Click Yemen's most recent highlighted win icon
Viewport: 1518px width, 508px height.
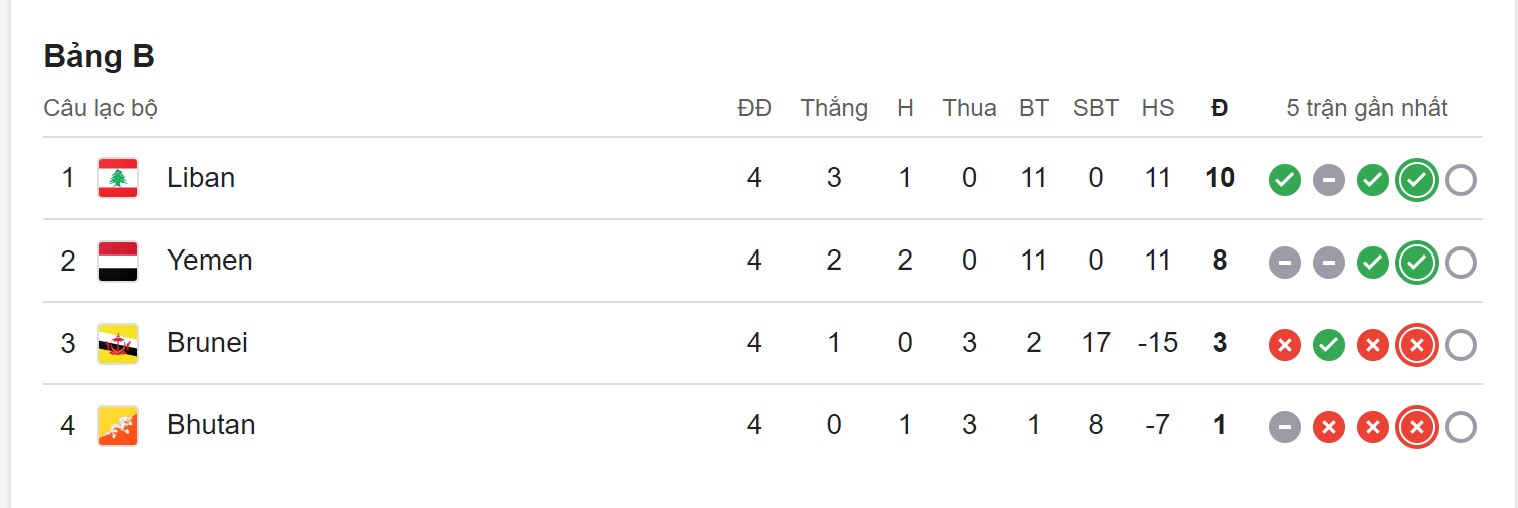1416,263
